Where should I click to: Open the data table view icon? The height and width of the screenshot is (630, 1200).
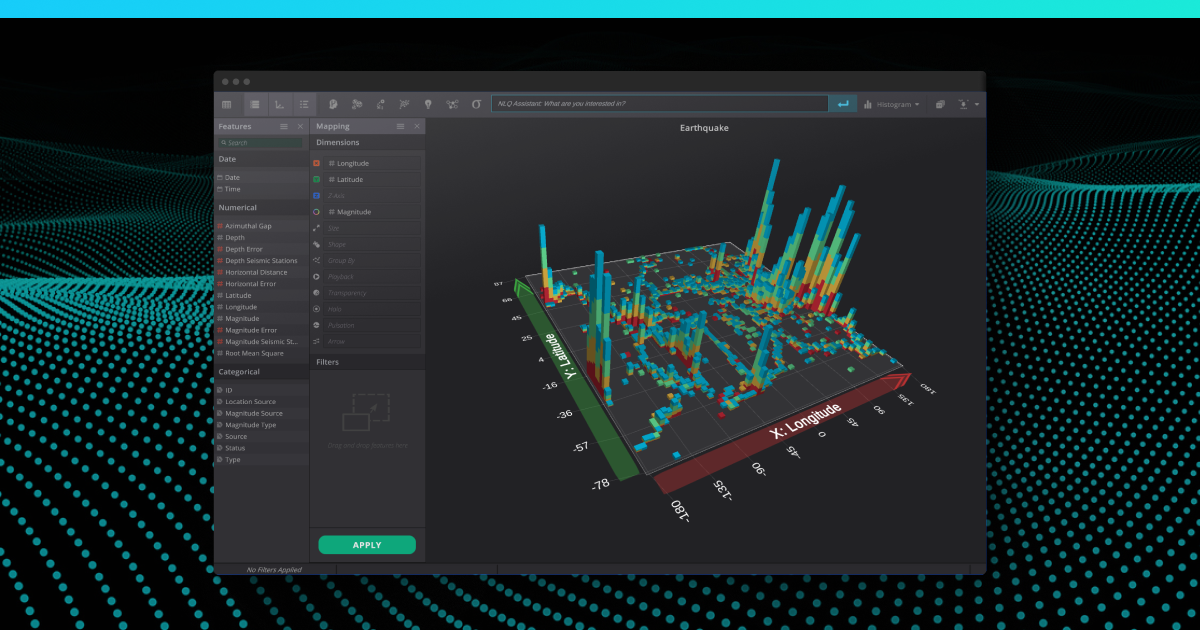click(227, 104)
